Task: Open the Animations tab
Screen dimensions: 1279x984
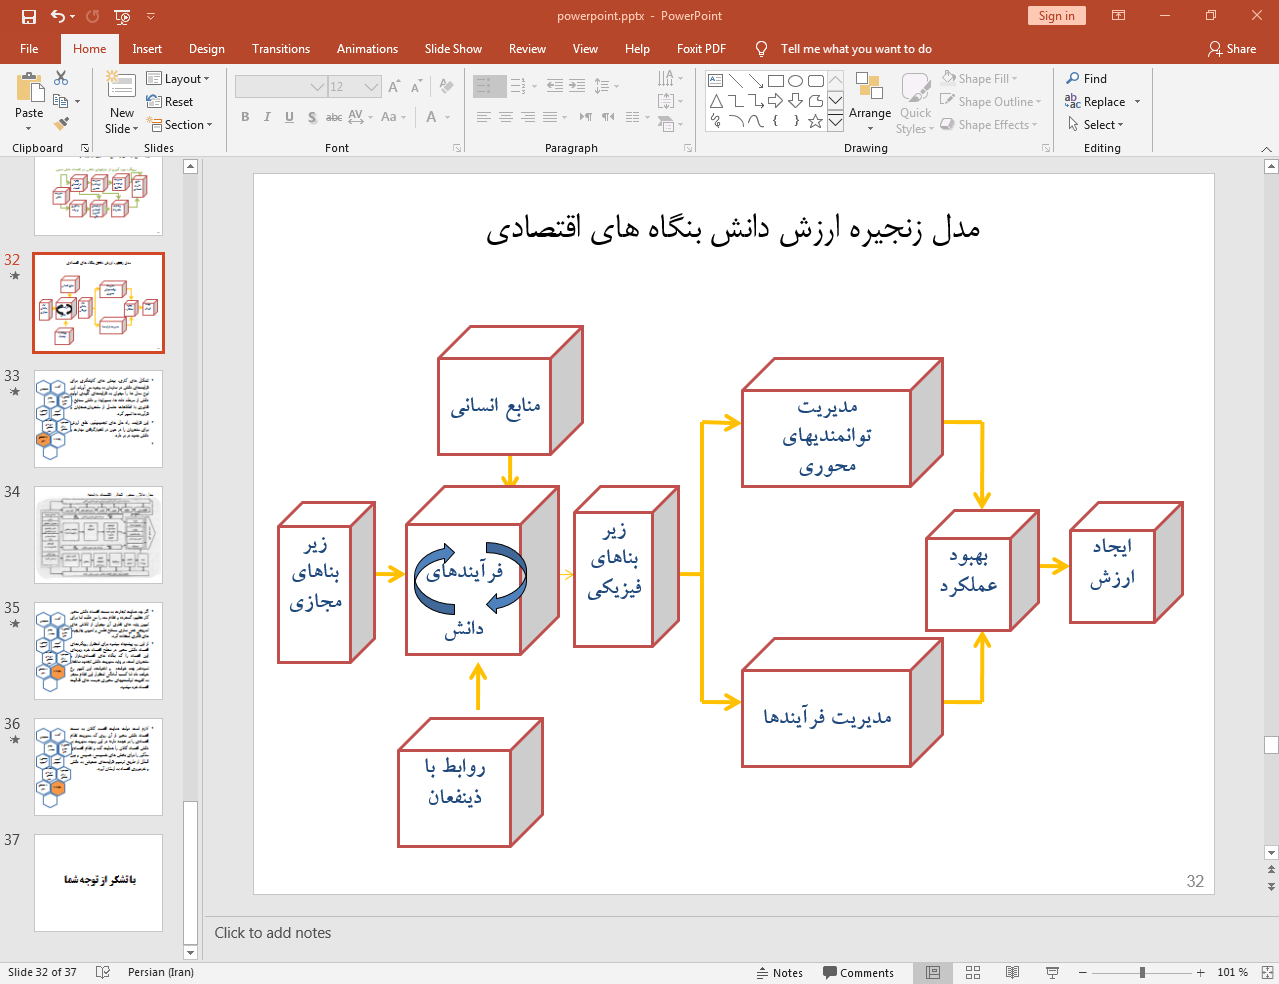Action: (x=367, y=48)
